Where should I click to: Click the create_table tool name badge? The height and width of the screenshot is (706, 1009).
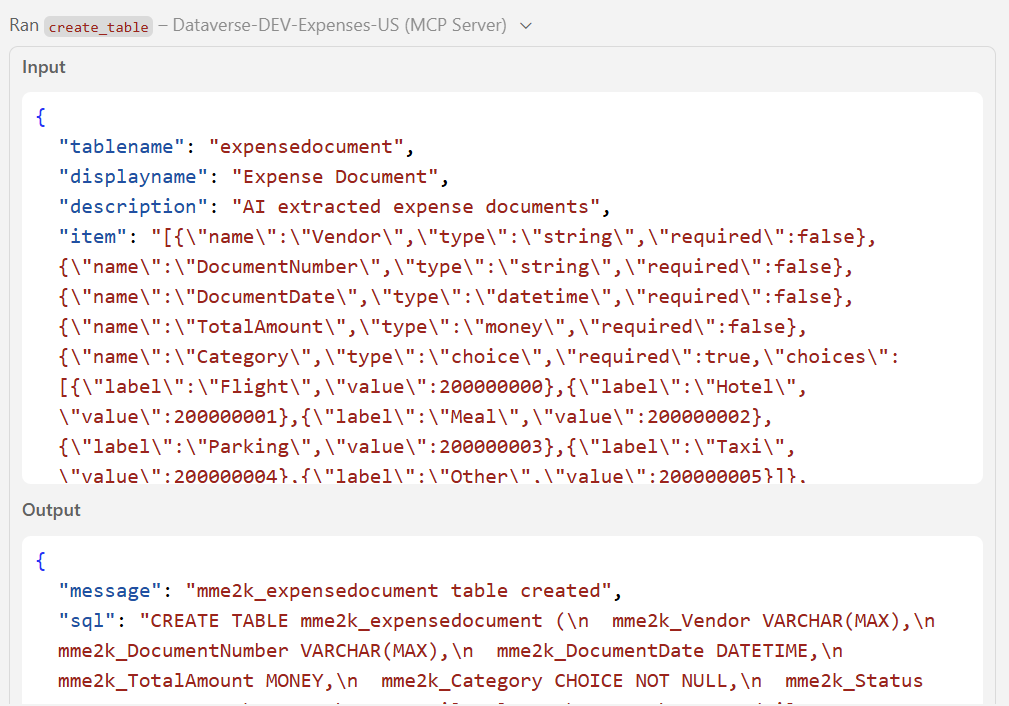coord(98,27)
